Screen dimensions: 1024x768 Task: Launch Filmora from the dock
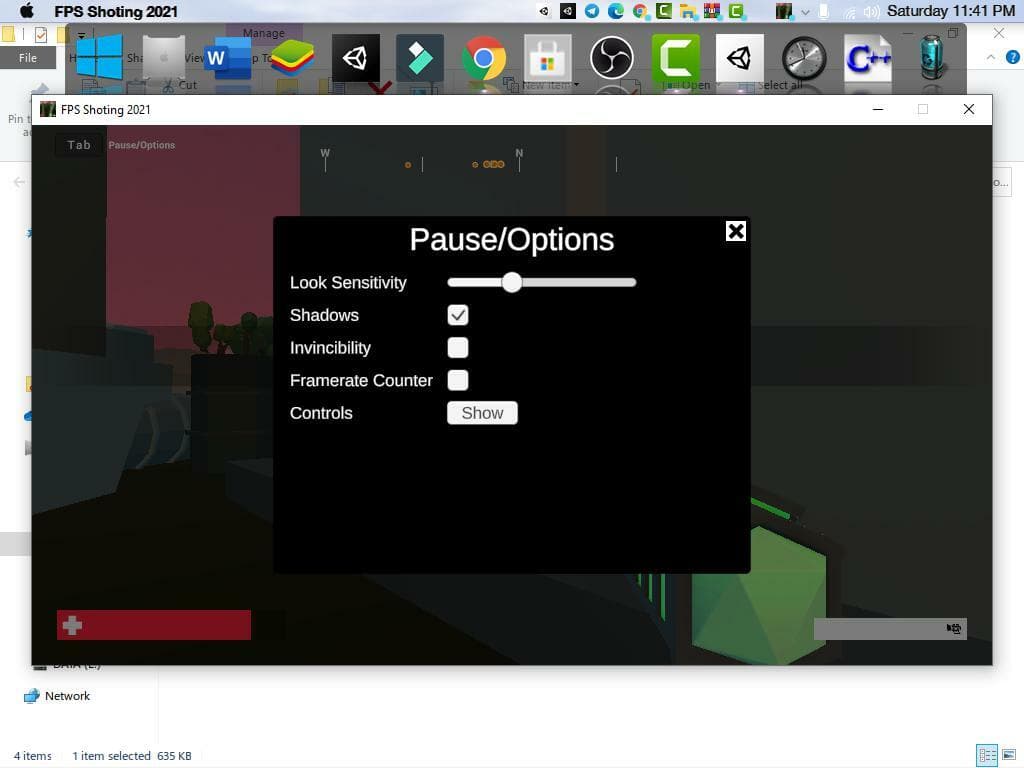point(420,58)
